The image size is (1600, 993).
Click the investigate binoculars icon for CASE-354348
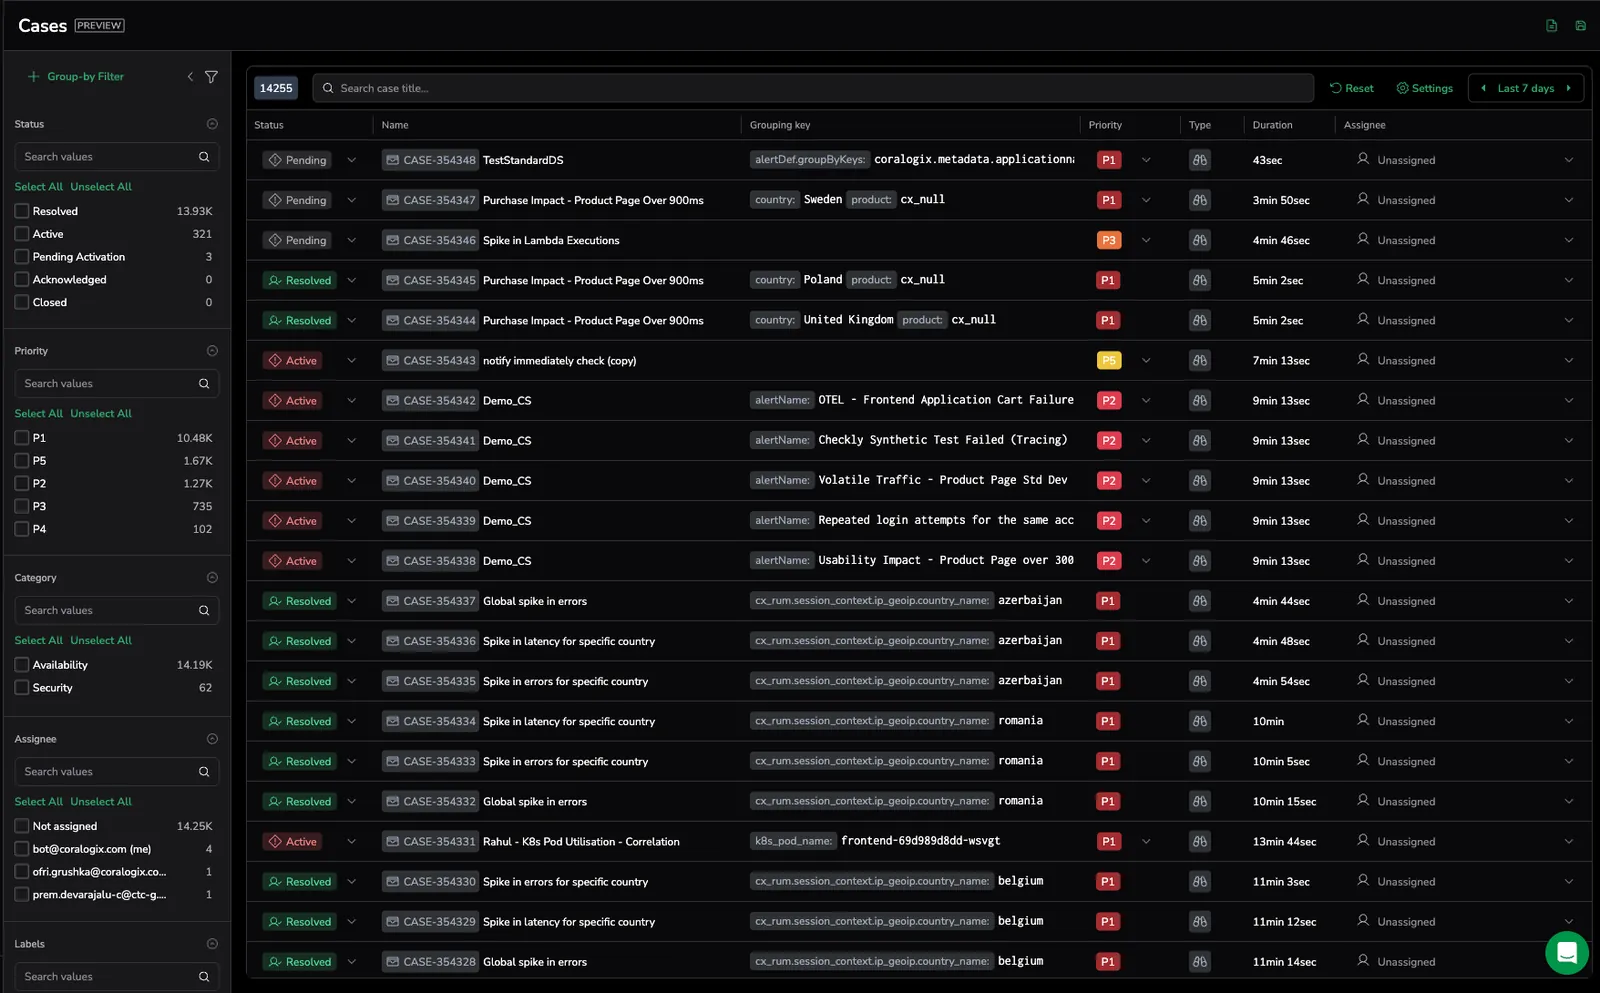coord(1200,160)
